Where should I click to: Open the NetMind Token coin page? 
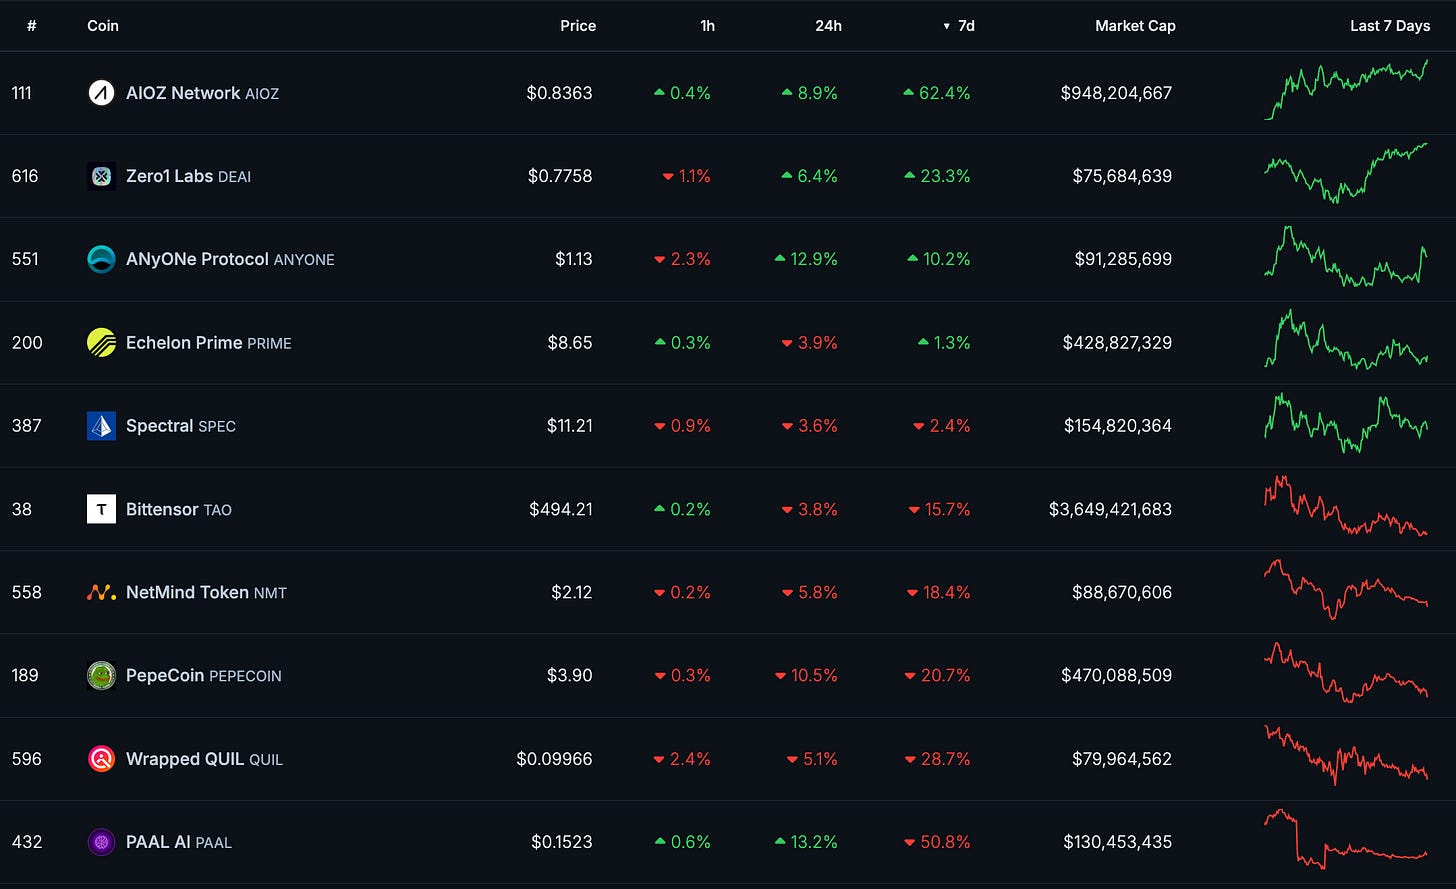(206, 592)
